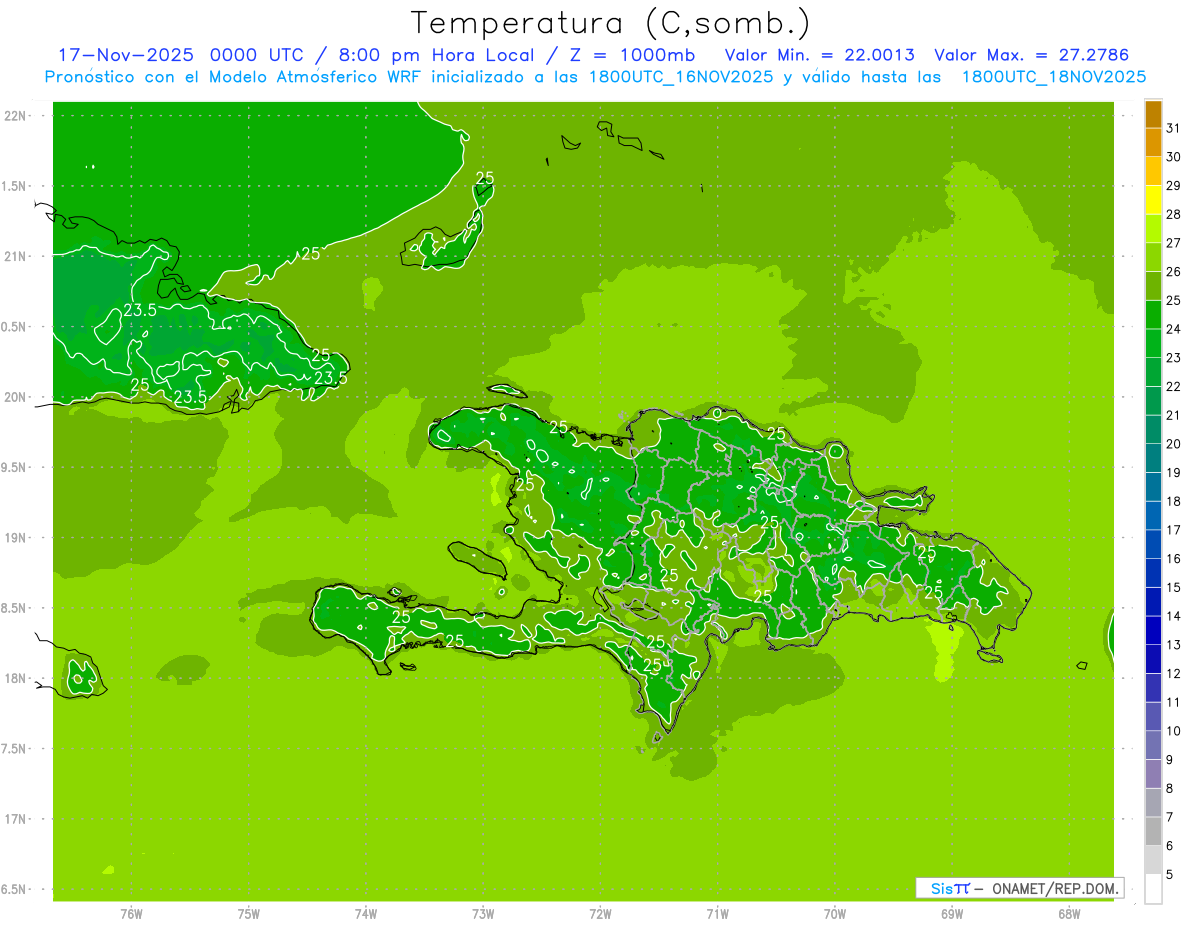Pick the blue swatch between 16 and 17
1200x927 pixels.
coord(1153,545)
